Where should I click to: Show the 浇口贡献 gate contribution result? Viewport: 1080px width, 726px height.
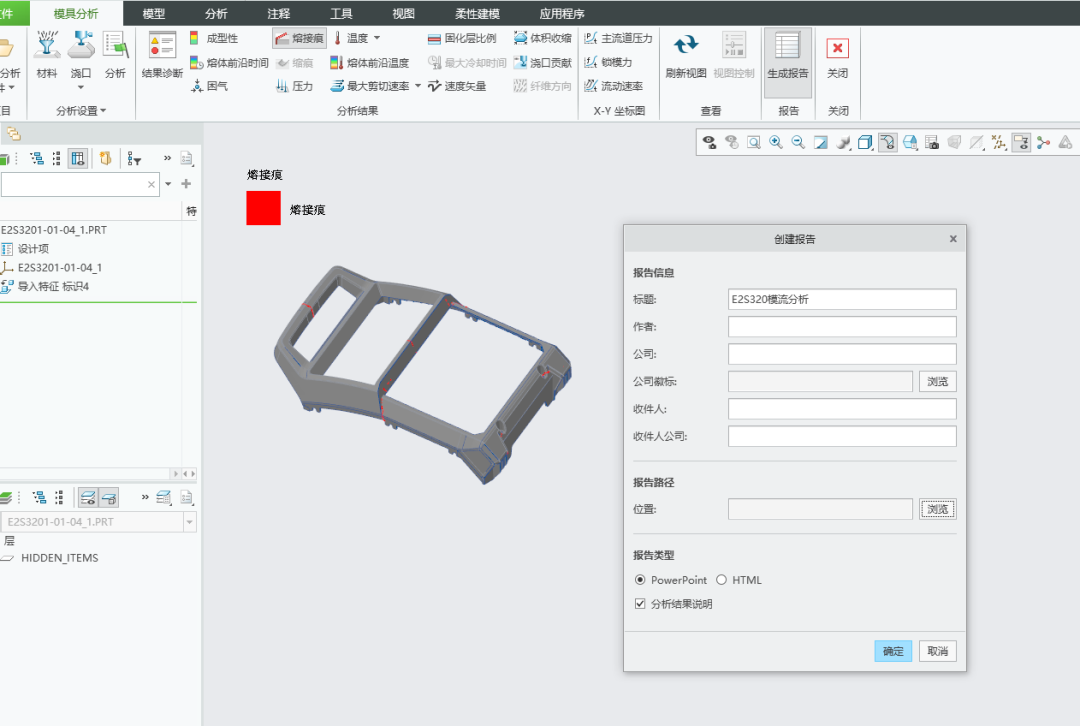543,63
